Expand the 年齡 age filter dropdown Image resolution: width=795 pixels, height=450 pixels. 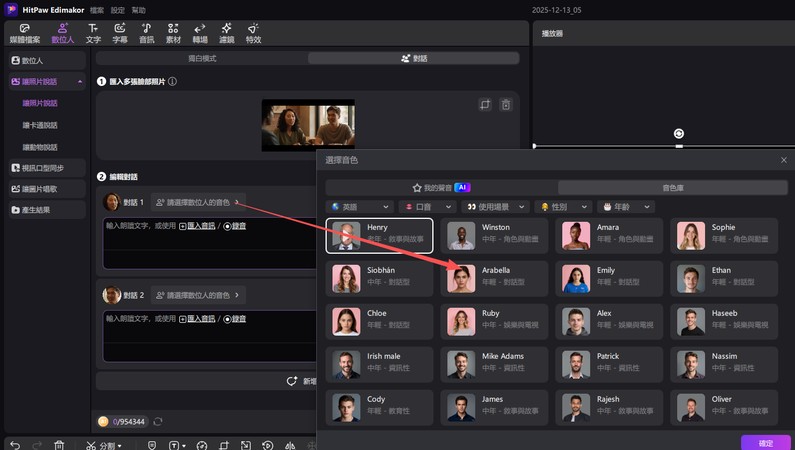click(629, 207)
